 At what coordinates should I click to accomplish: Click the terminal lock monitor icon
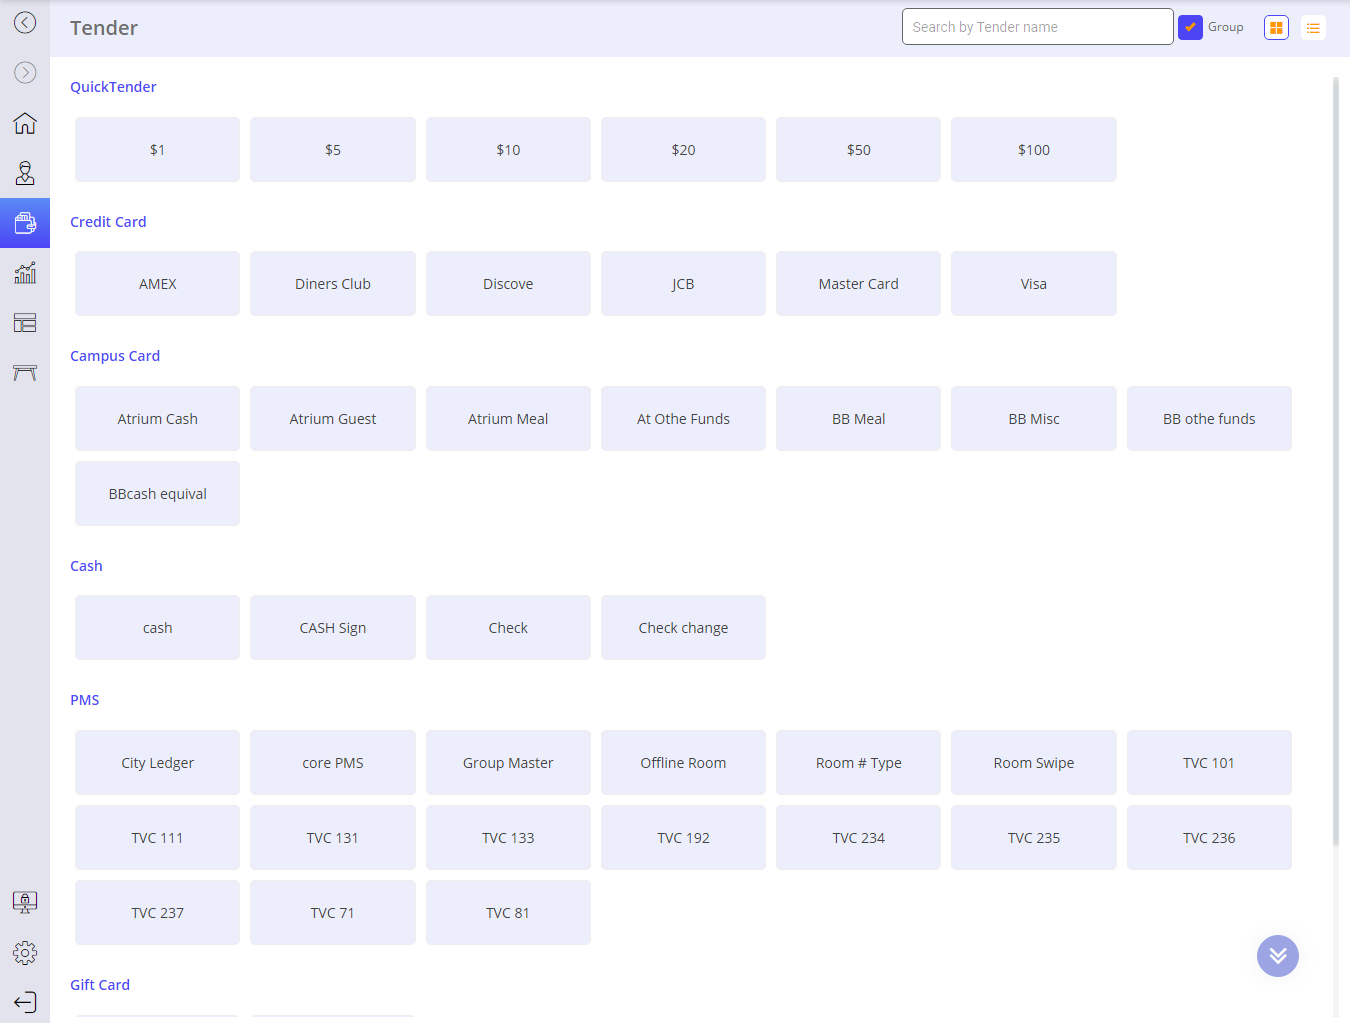(x=25, y=902)
